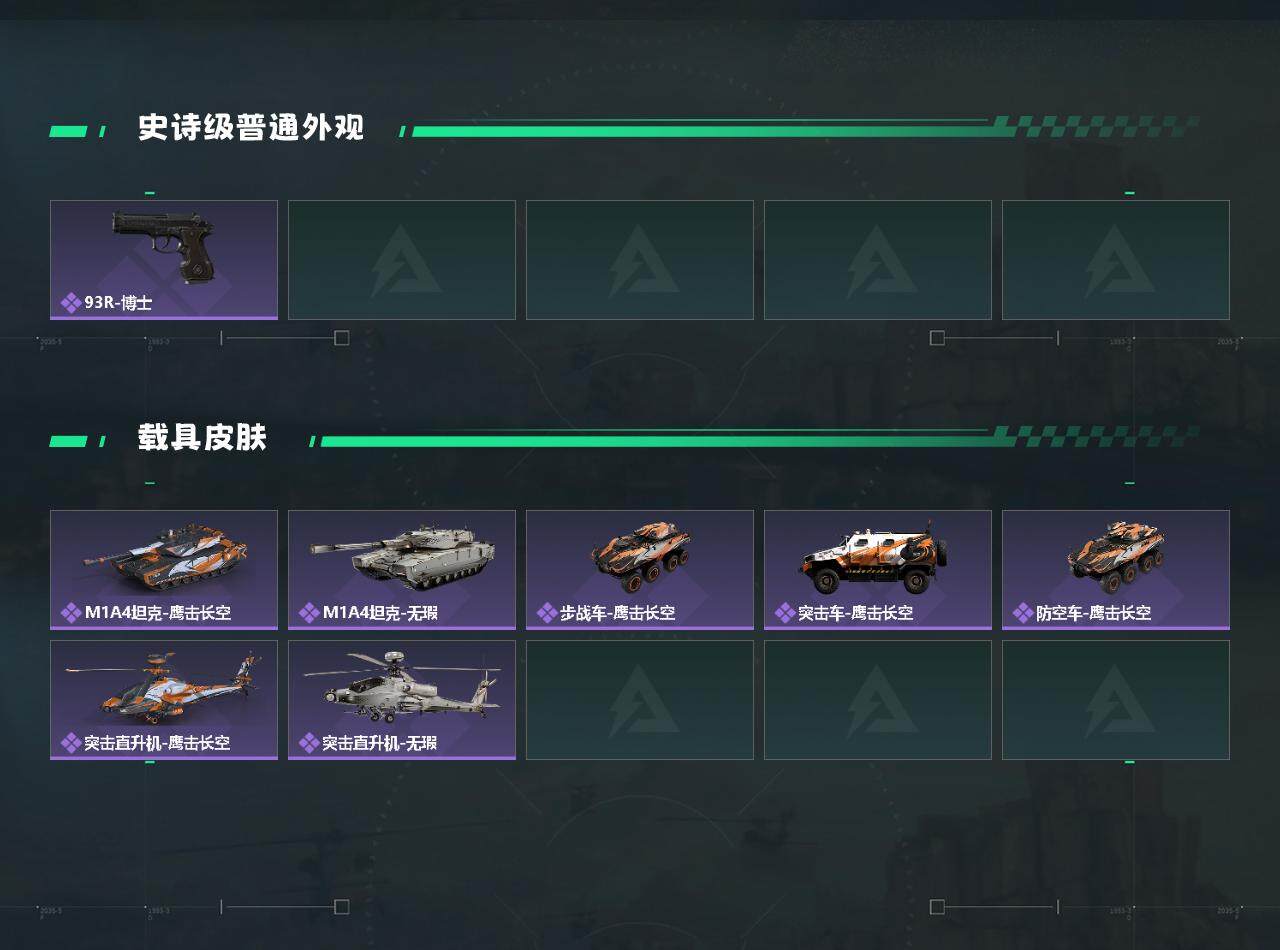This screenshot has height=950, width=1280.
Task: Select the 防空车-鹰击长空 anti-air vehicle skin
Action: pyautogui.click(x=1116, y=570)
